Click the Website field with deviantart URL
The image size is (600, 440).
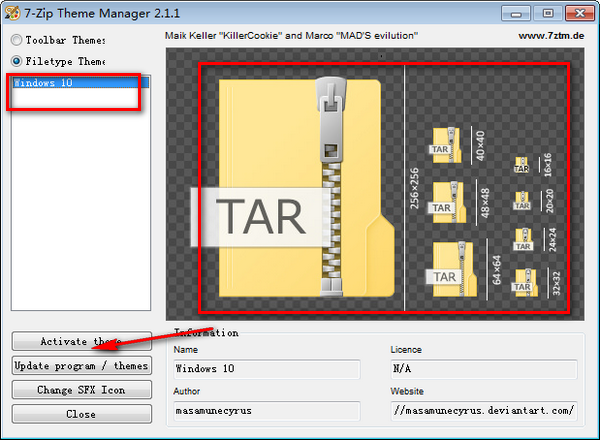482,410
